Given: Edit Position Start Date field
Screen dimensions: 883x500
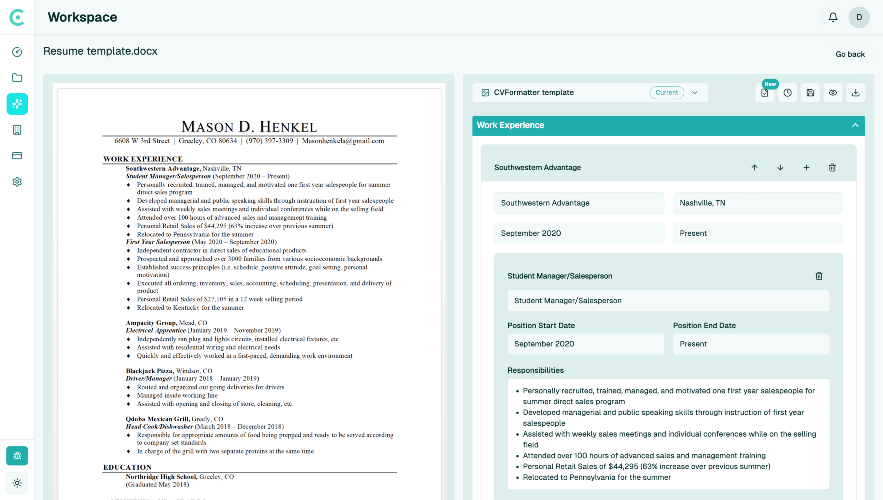Looking at the screenshot, I should click(x=585, y=344).
